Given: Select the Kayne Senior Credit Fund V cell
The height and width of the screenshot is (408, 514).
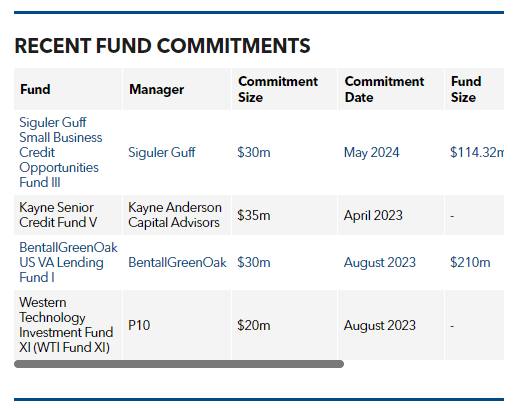Looking at the screenshot, I should point(68,215).
